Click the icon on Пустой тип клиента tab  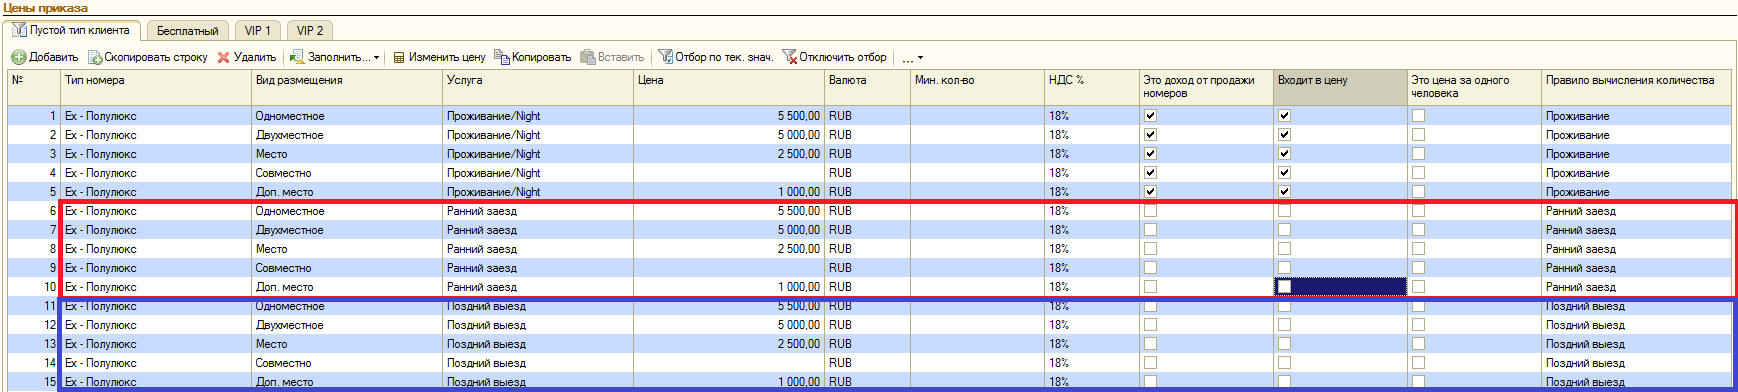click(20, 30)
